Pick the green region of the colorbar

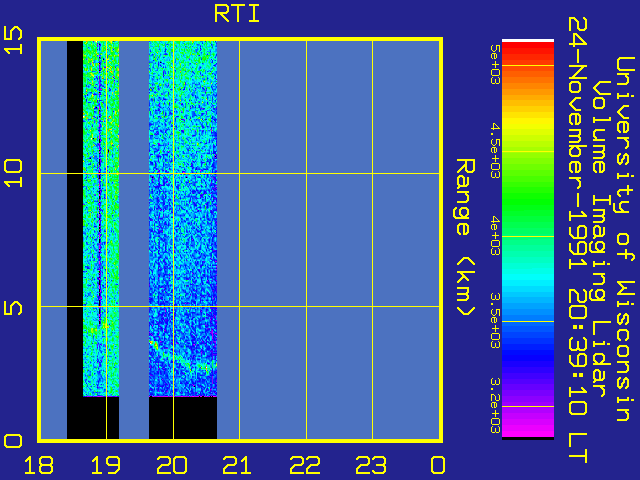click(x=528, y=200)
